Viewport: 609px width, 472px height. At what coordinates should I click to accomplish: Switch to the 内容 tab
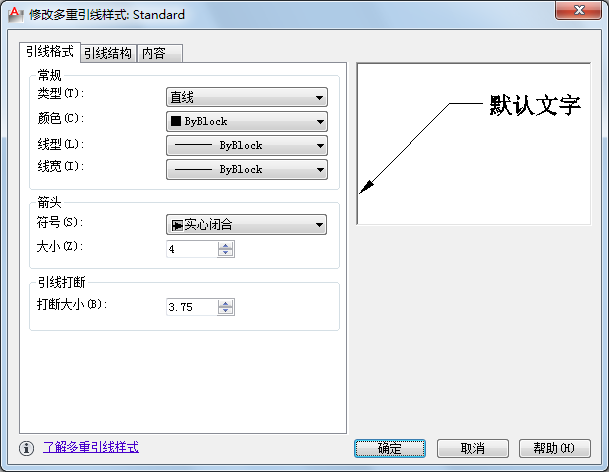159,53
